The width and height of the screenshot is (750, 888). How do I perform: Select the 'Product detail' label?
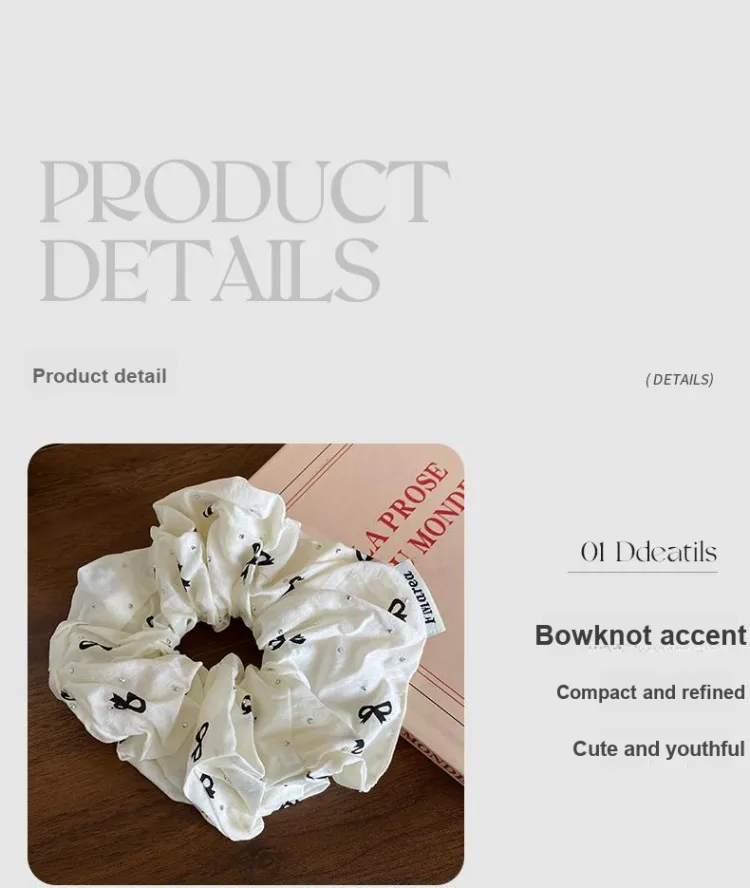(x=99, y=376)
